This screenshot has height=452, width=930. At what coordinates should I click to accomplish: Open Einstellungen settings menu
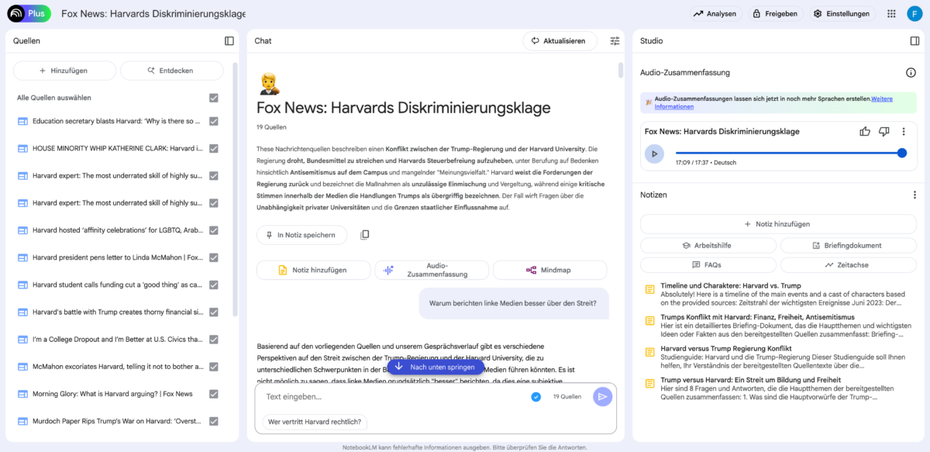click(x=843, y=14)
